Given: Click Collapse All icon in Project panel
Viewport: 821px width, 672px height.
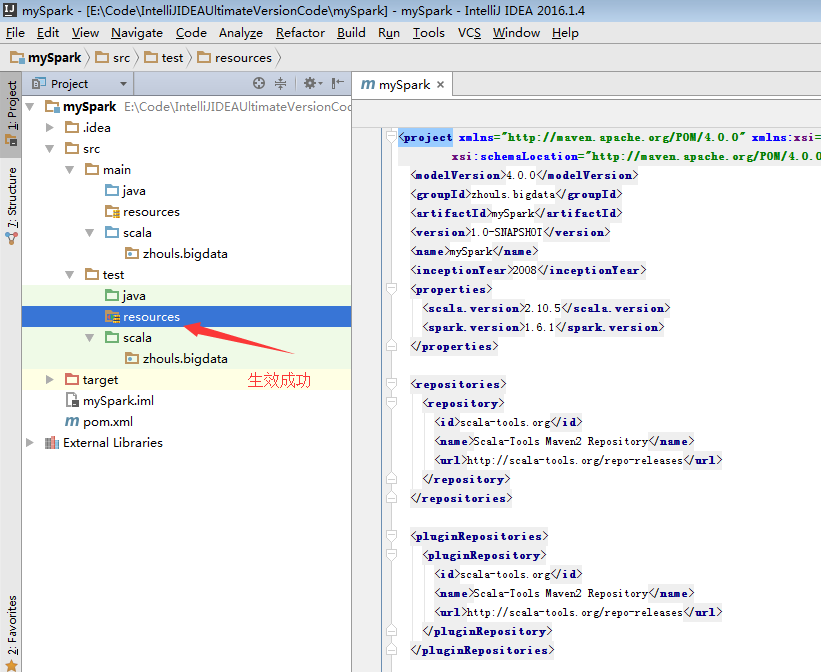Looking at the screenshot, I should (281, 83).
